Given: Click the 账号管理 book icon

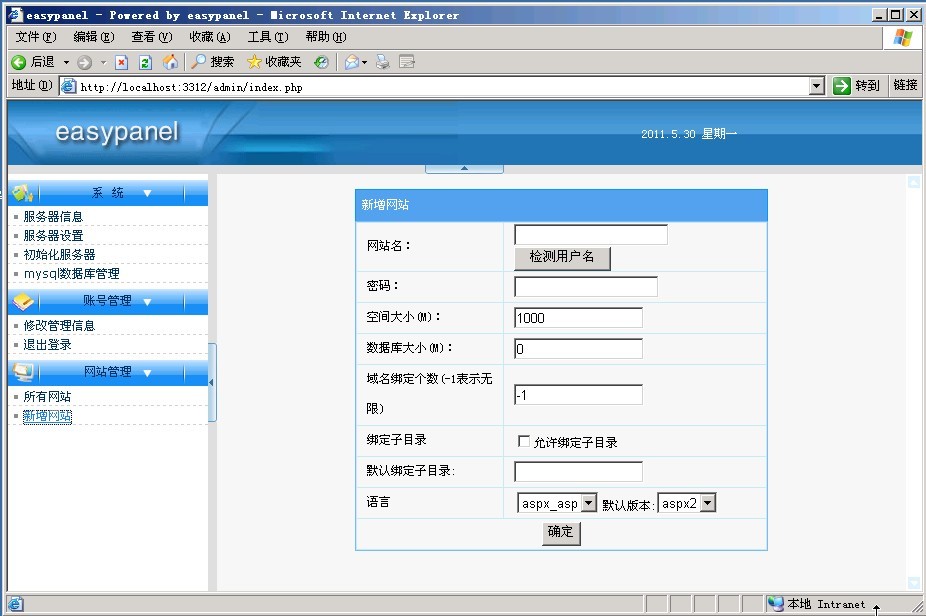Looking at the screenshot, I should pyautogui.click(x=23, y=301).
